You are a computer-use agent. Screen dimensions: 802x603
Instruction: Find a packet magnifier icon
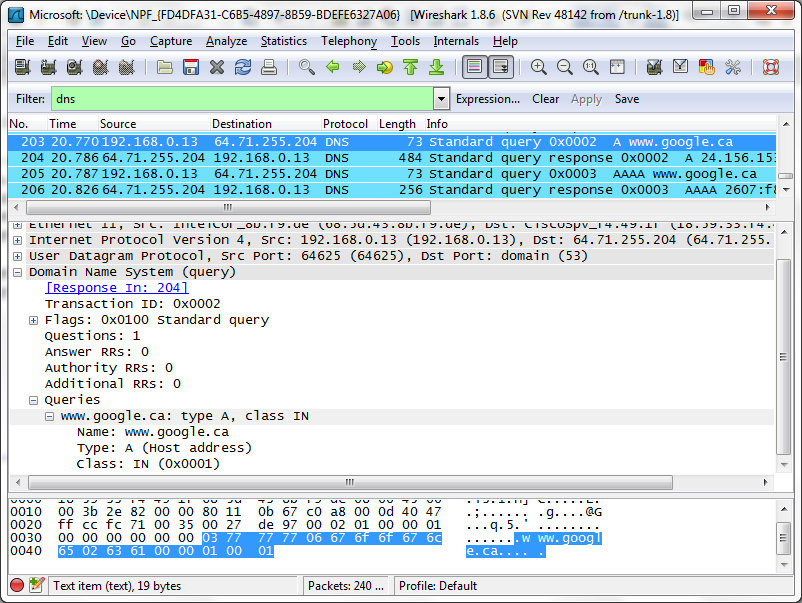click(x=307, y=67)
